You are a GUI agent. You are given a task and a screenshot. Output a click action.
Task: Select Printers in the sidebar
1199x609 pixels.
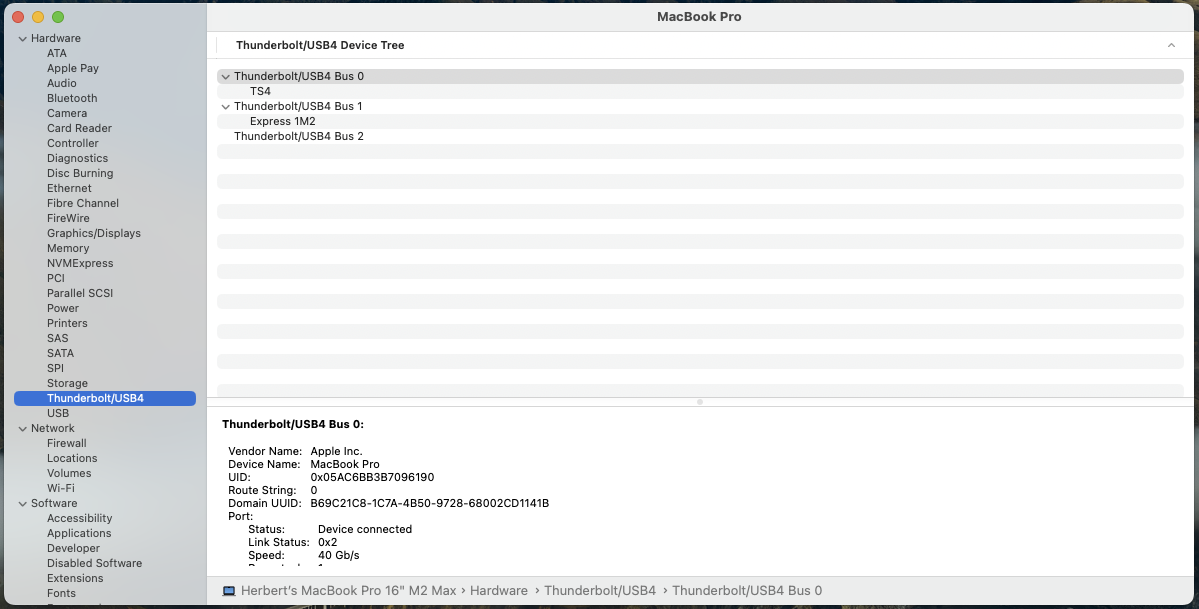[67, 323]
